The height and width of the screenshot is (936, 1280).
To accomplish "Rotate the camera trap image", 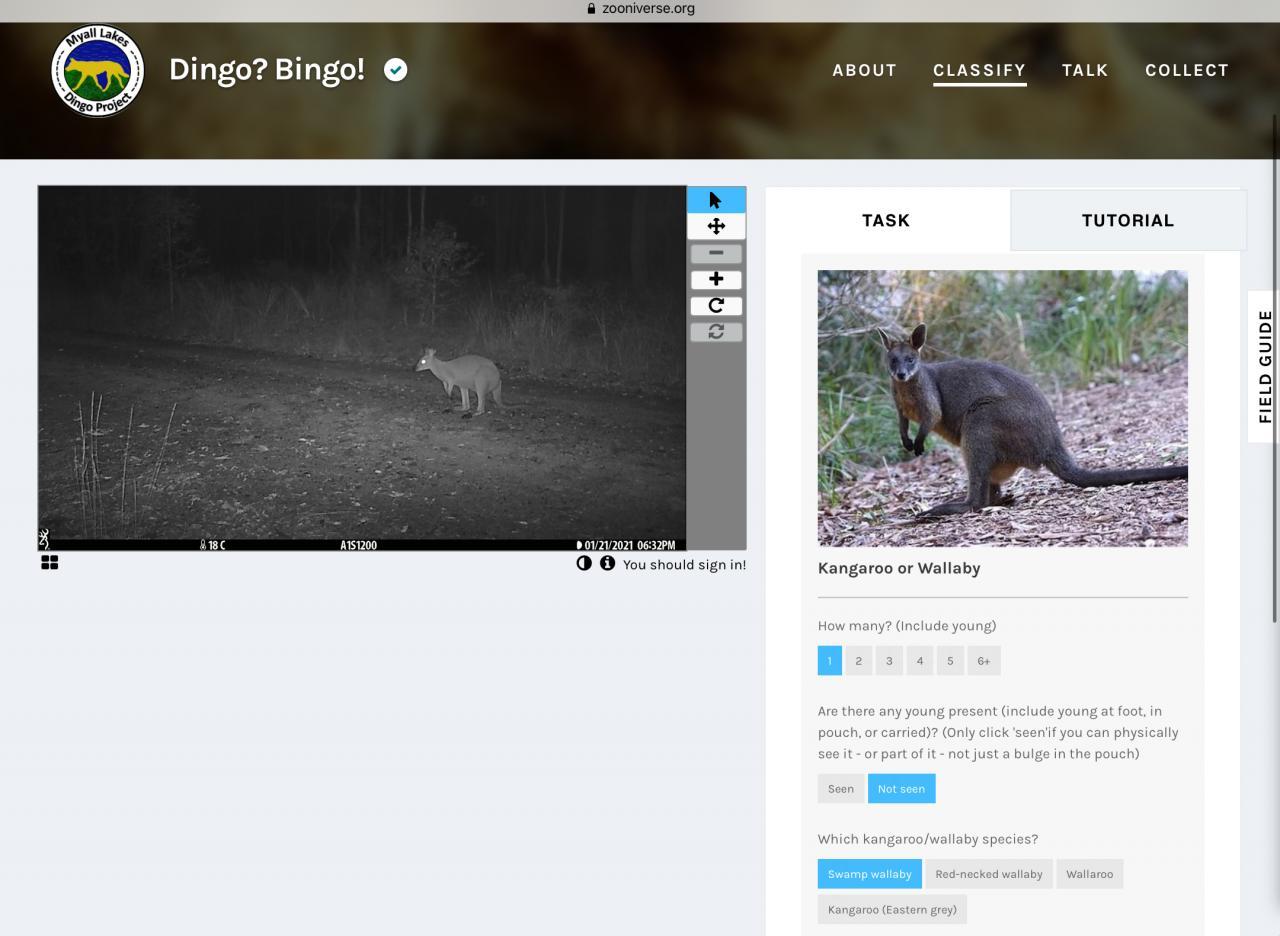I will (716, 305).
